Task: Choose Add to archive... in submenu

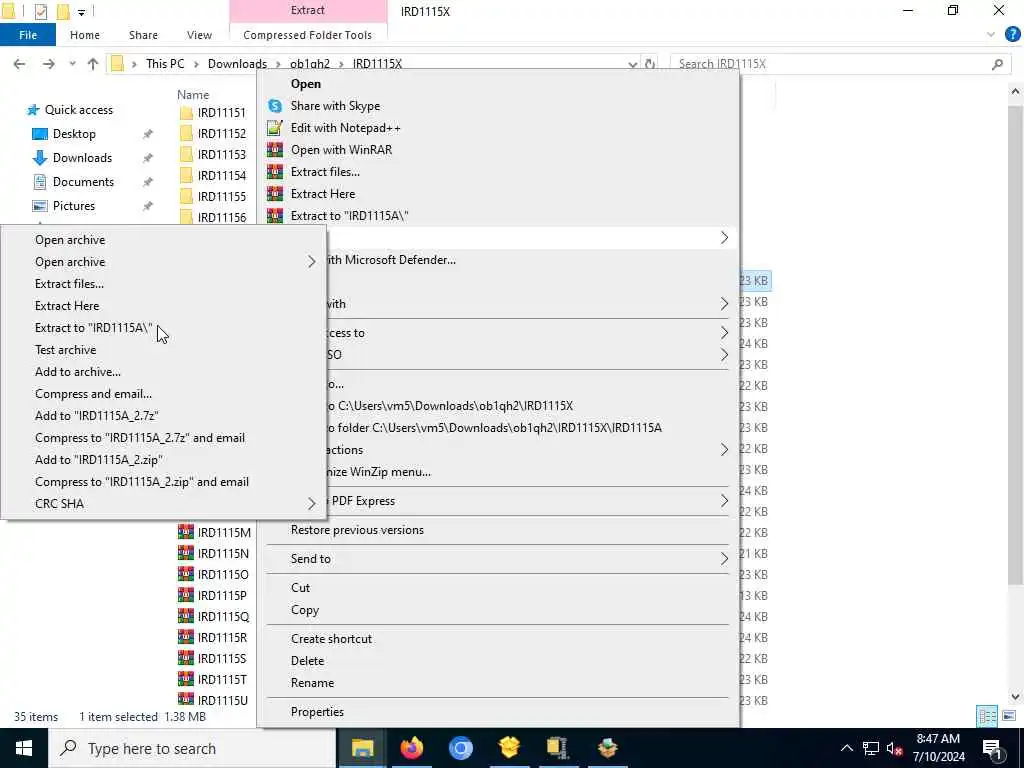Action: (x=78, y=372)
